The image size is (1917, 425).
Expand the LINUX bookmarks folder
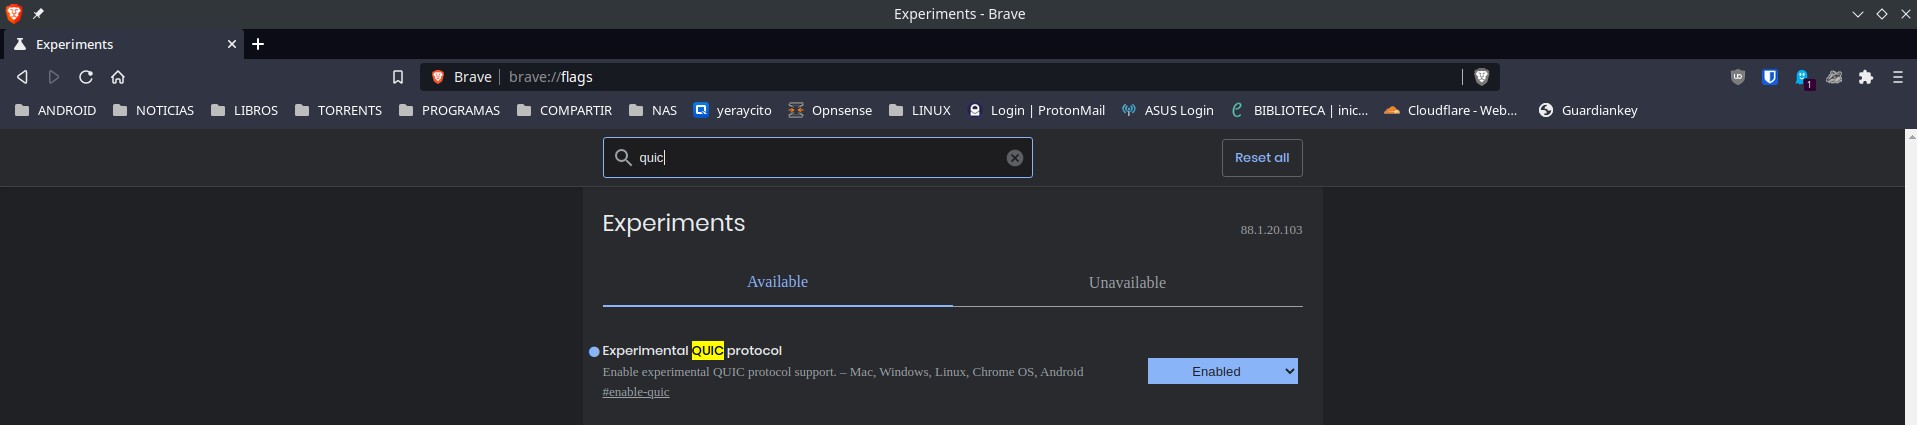coord(919,110)
